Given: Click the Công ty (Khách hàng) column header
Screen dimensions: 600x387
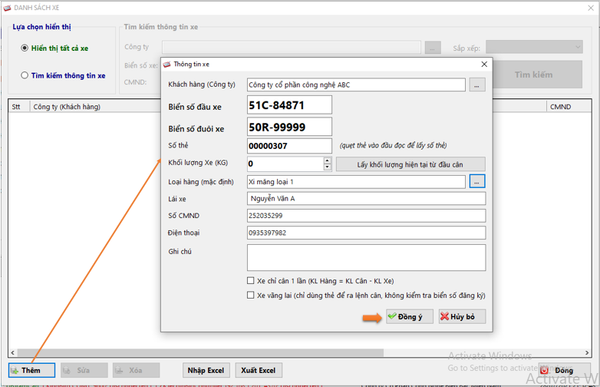Looking at the screenshot, I should coord(95,106).
